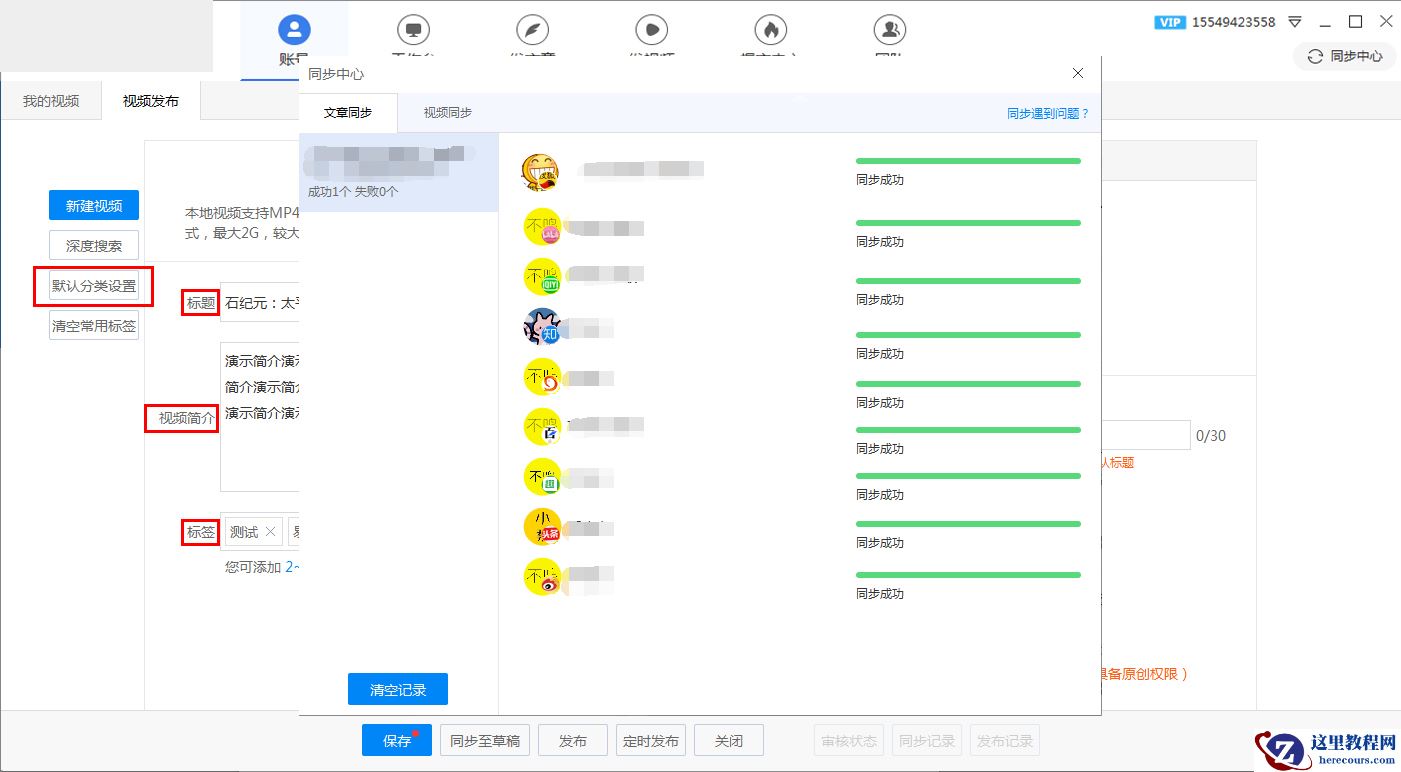The height and width of the screenshot is (772, 1401).
Task: Click the blue 保存 button
Action: coord(397,741)
